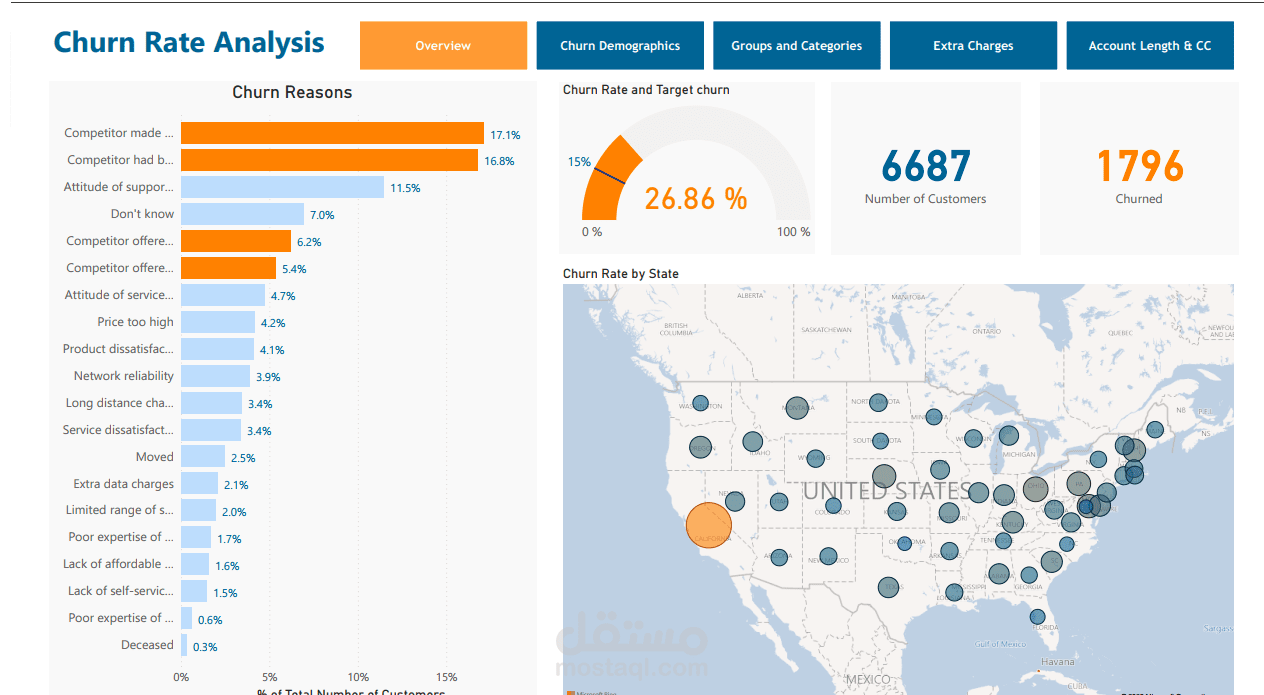Click the Price too high bar

coord(218,322)
